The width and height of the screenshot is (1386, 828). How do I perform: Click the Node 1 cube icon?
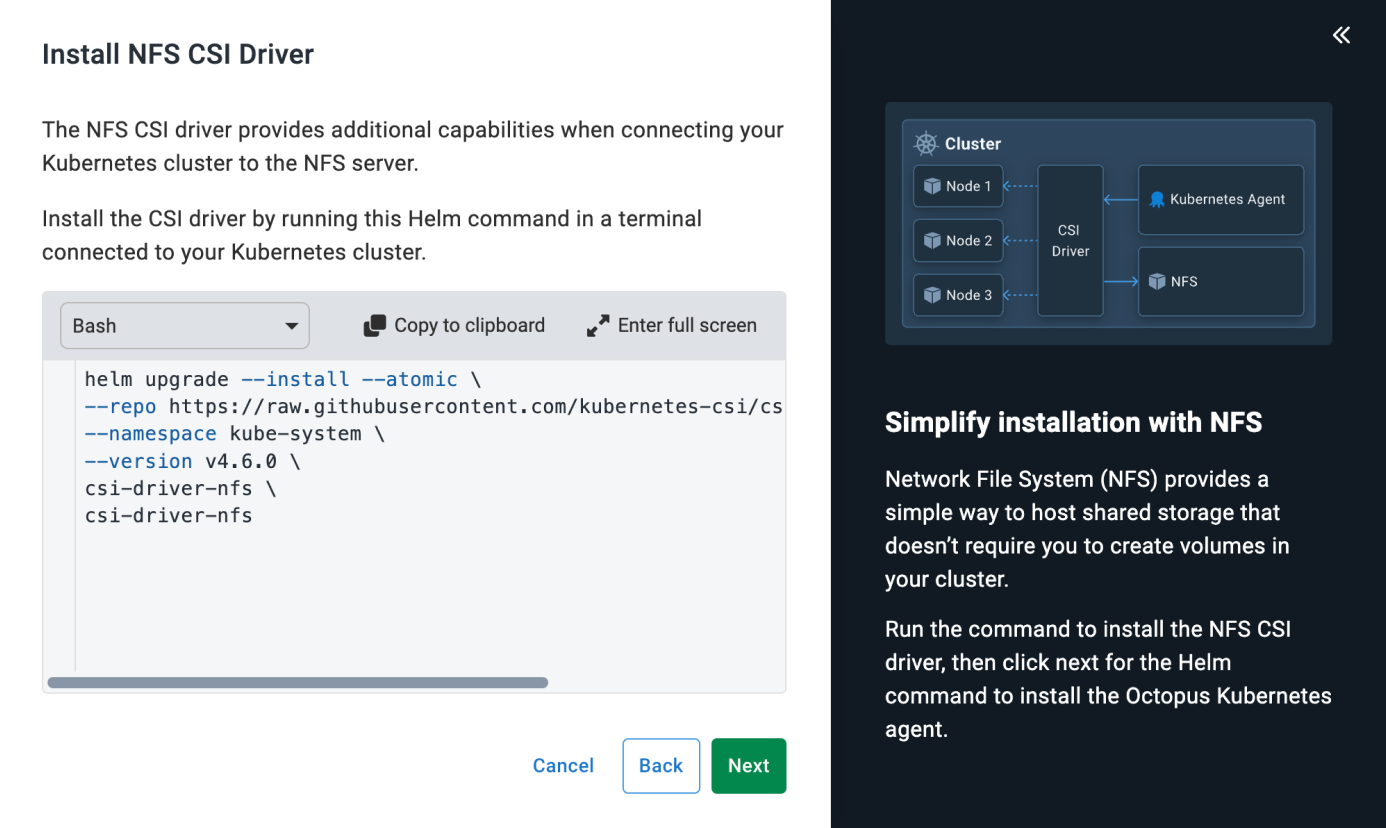coord(932,186)
